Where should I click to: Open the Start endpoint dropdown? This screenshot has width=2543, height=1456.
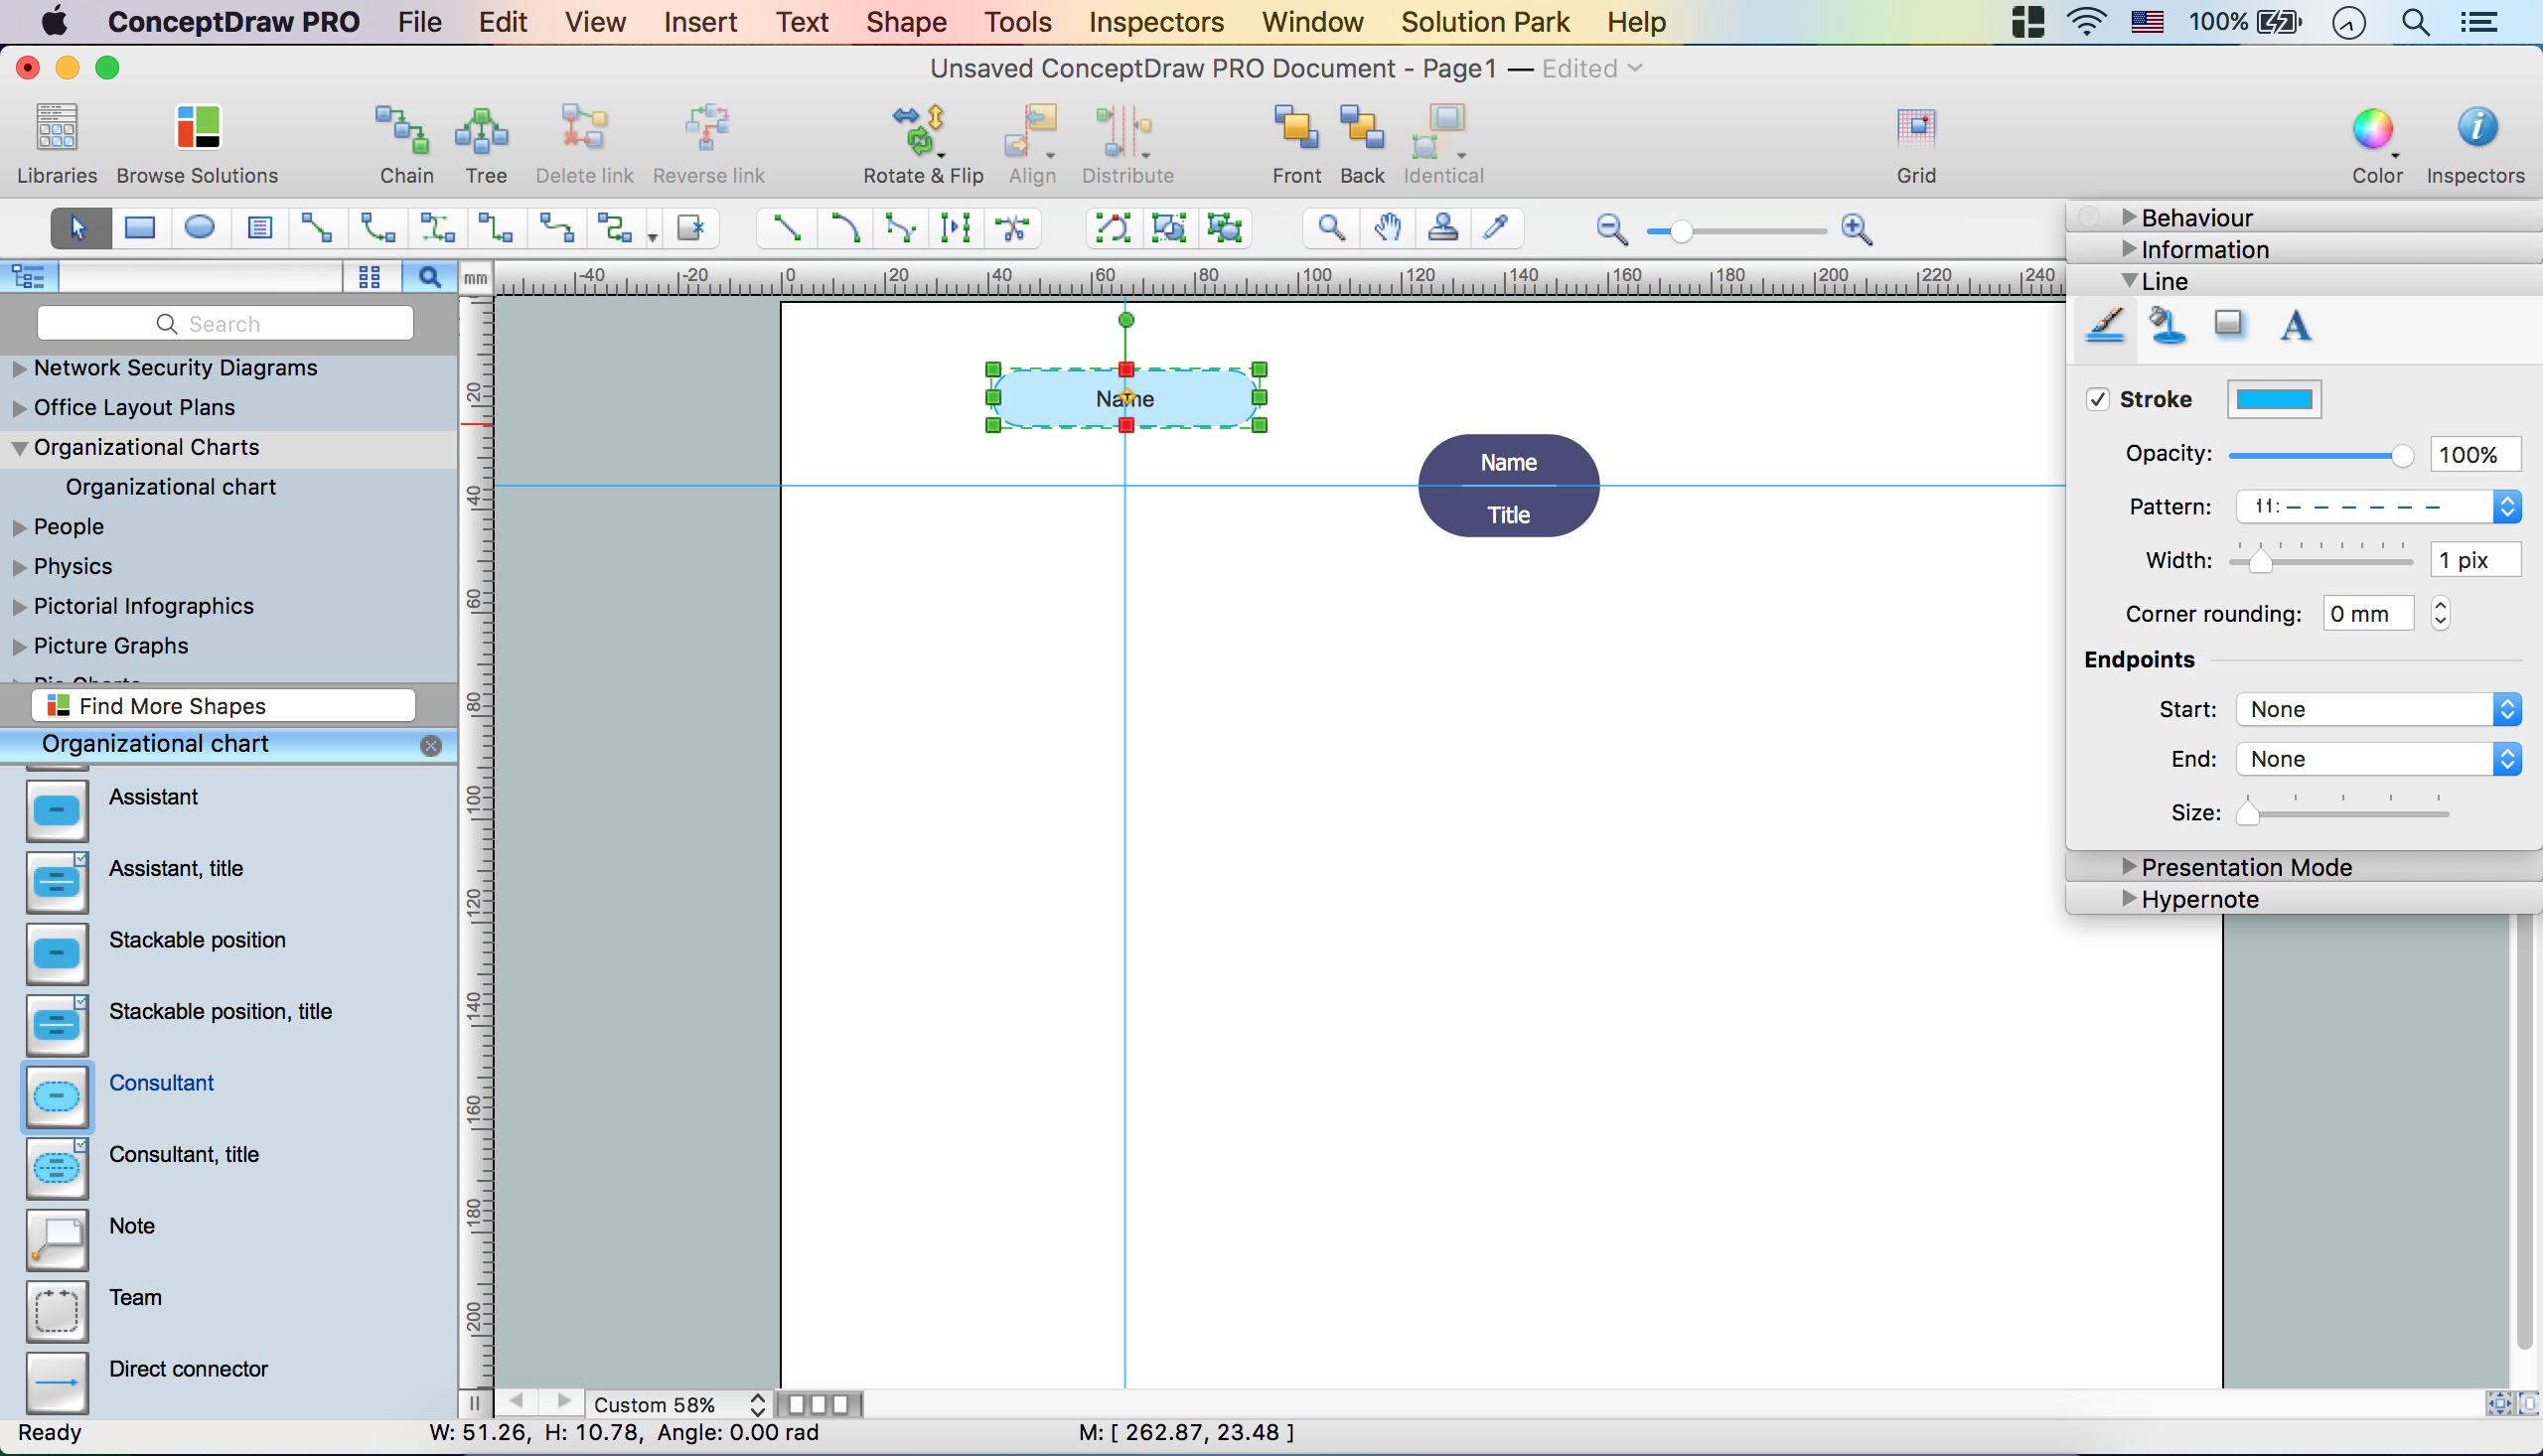(x=2378, y=709)
